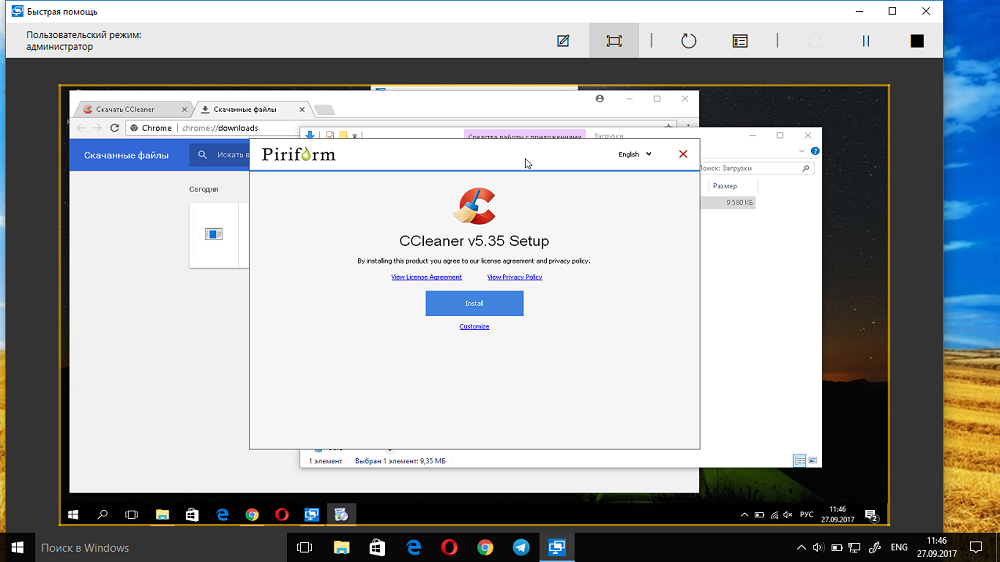Switch Explorer to details view icon
Viewport: 1000px width, 562px height.
tap(799, 461)
